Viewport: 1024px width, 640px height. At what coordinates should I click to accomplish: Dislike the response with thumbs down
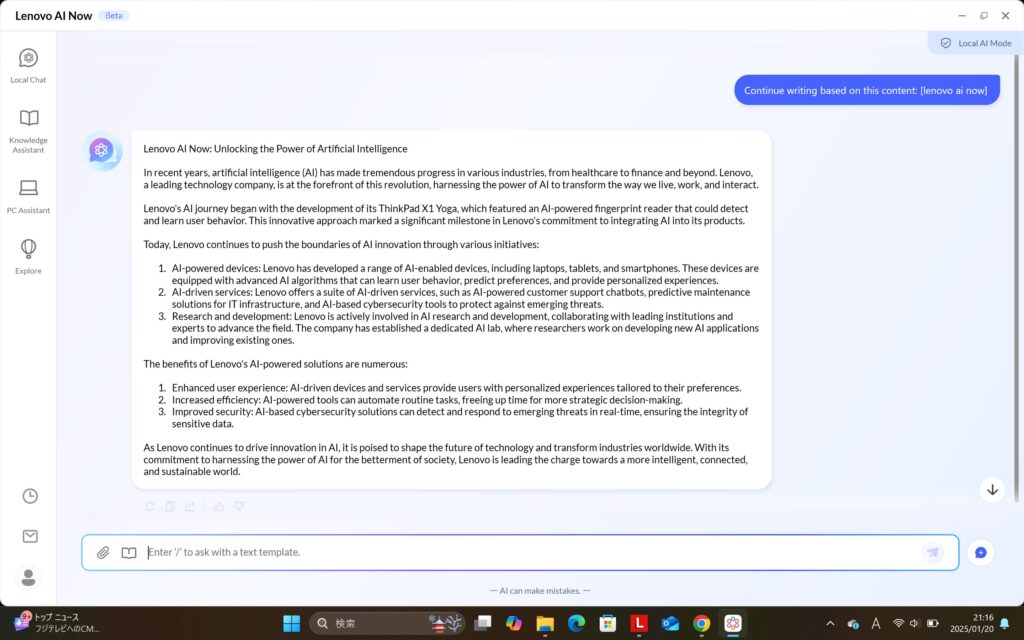(239, 507)
